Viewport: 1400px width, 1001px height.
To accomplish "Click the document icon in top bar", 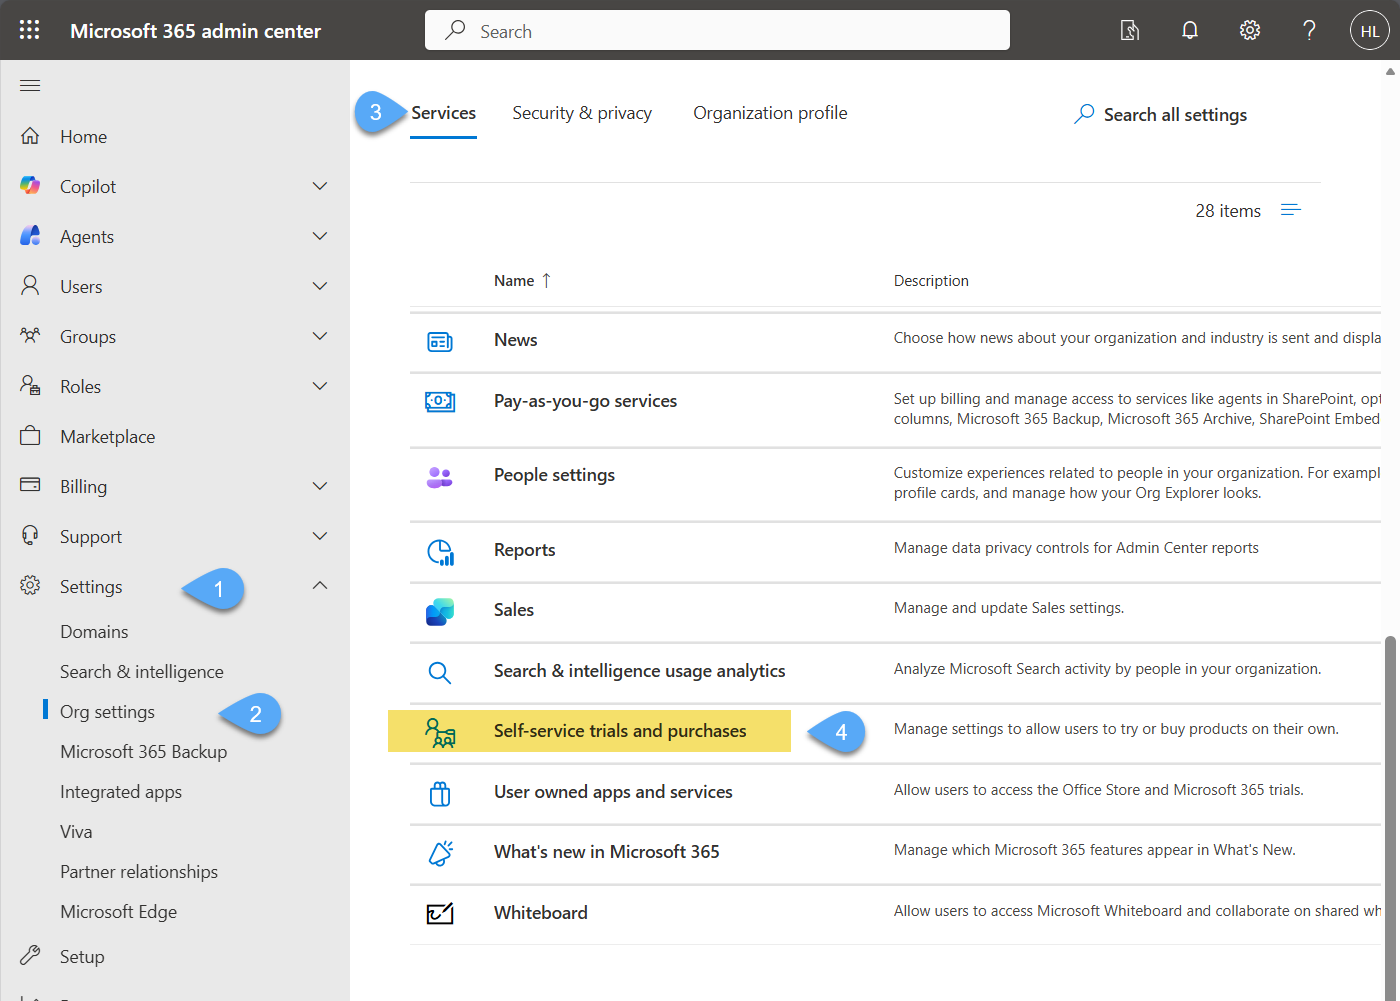I will coord(1130,31).
